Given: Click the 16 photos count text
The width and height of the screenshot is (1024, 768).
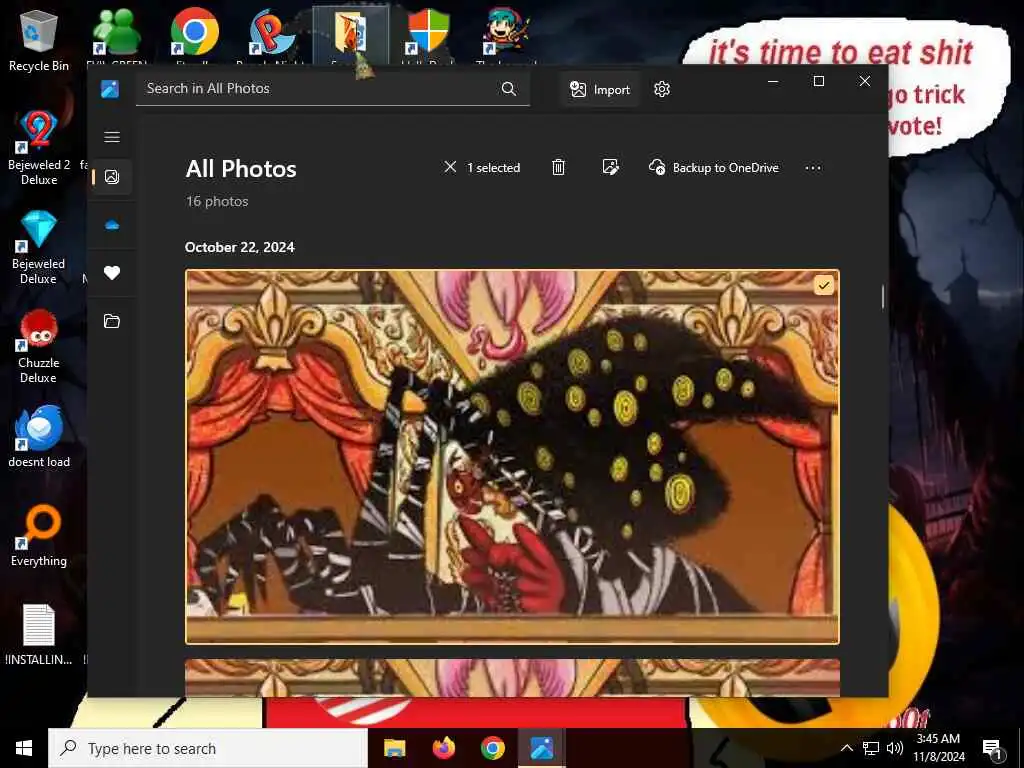Looking at the screenshot, I should point(217,201).
